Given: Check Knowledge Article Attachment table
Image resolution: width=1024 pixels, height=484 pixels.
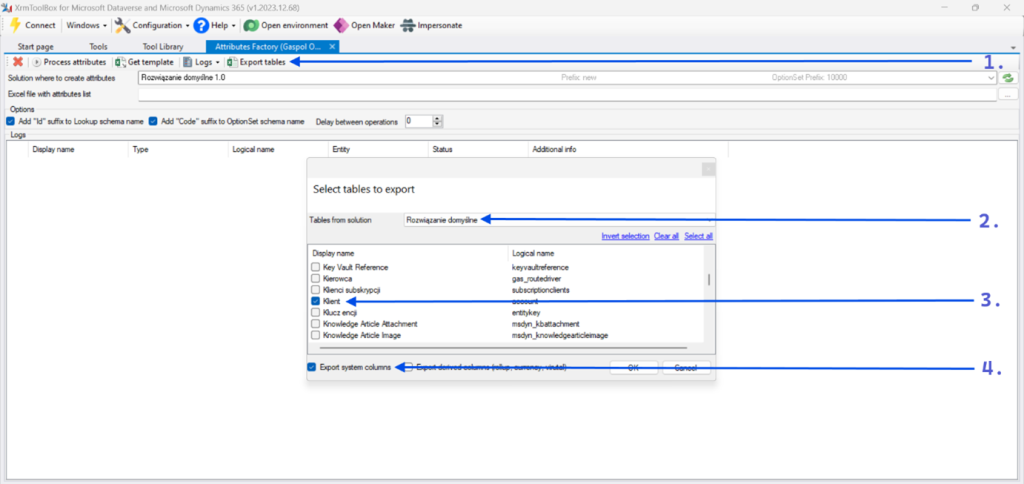Looking at the screenshot, I should point(316,324).
